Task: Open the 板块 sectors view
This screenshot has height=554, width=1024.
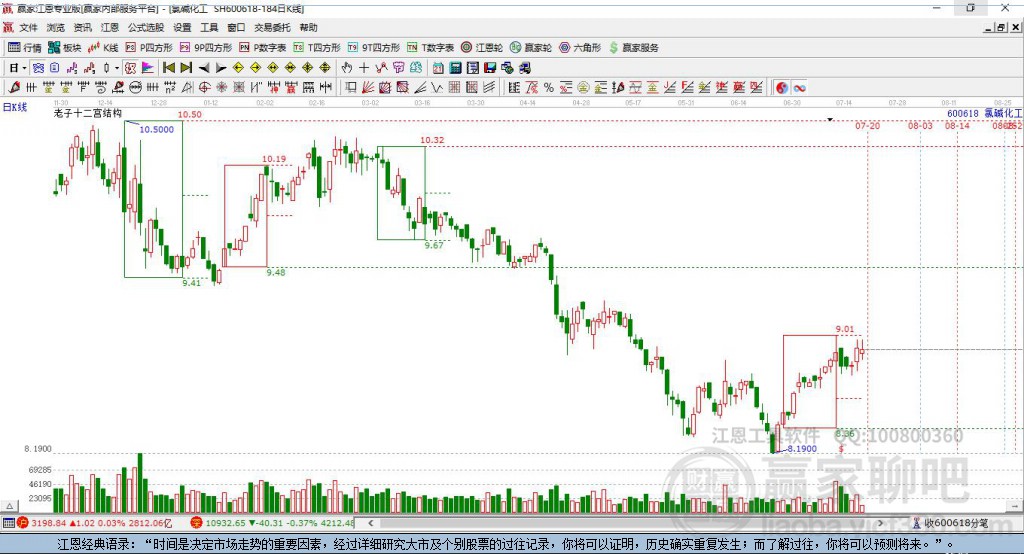Action: coord(65,48)
